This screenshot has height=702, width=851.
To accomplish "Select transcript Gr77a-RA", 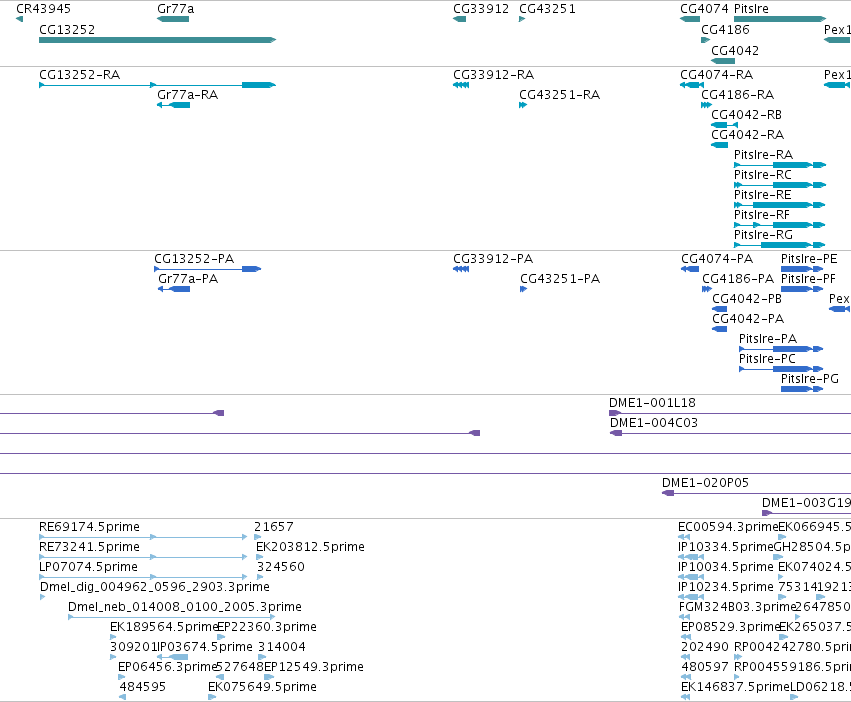I will 173,105.
